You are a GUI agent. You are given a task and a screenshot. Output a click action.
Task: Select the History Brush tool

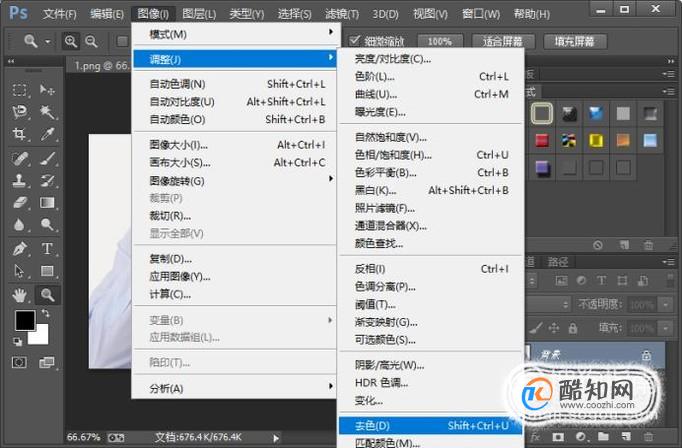click(47, 180)
